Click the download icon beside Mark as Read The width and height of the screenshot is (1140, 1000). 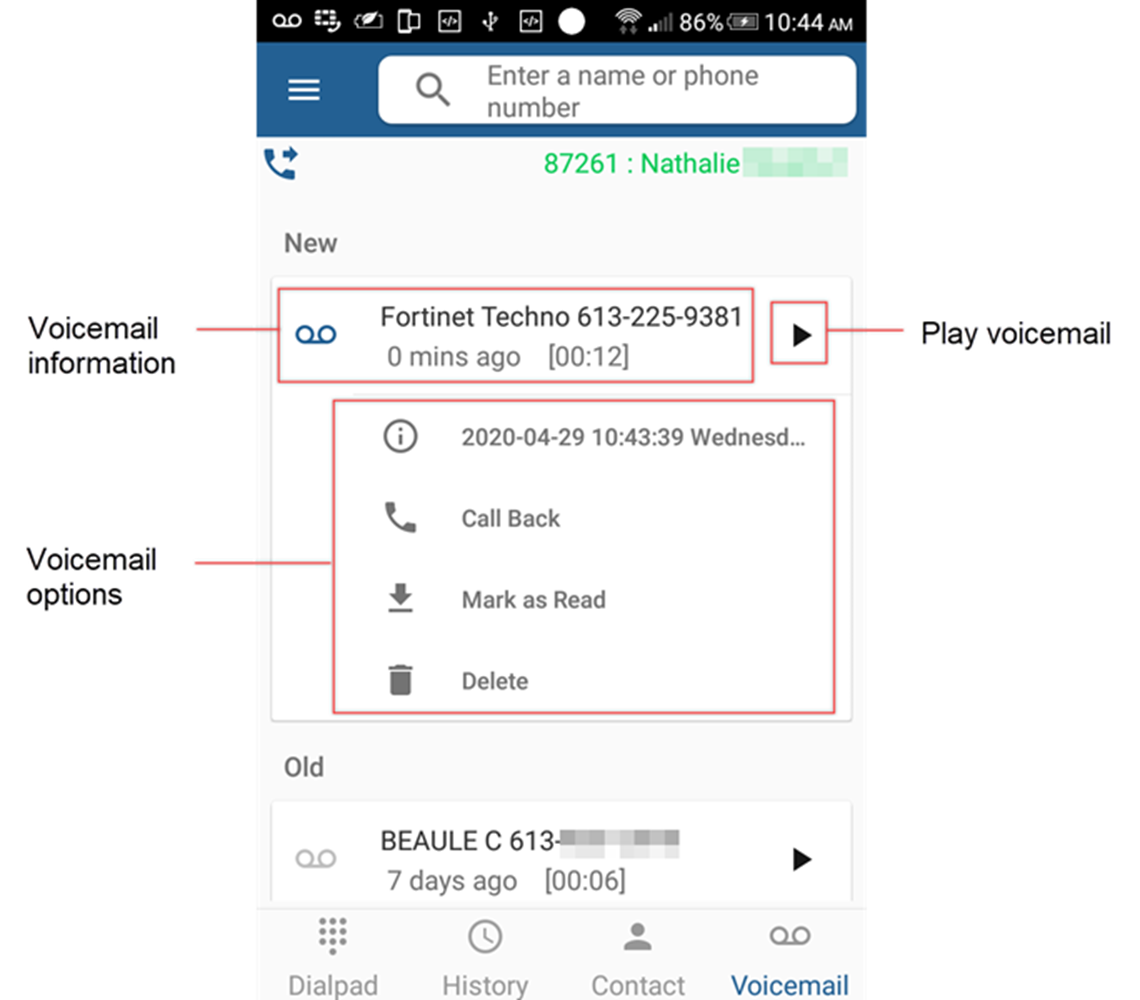click(x=400, y=598)
